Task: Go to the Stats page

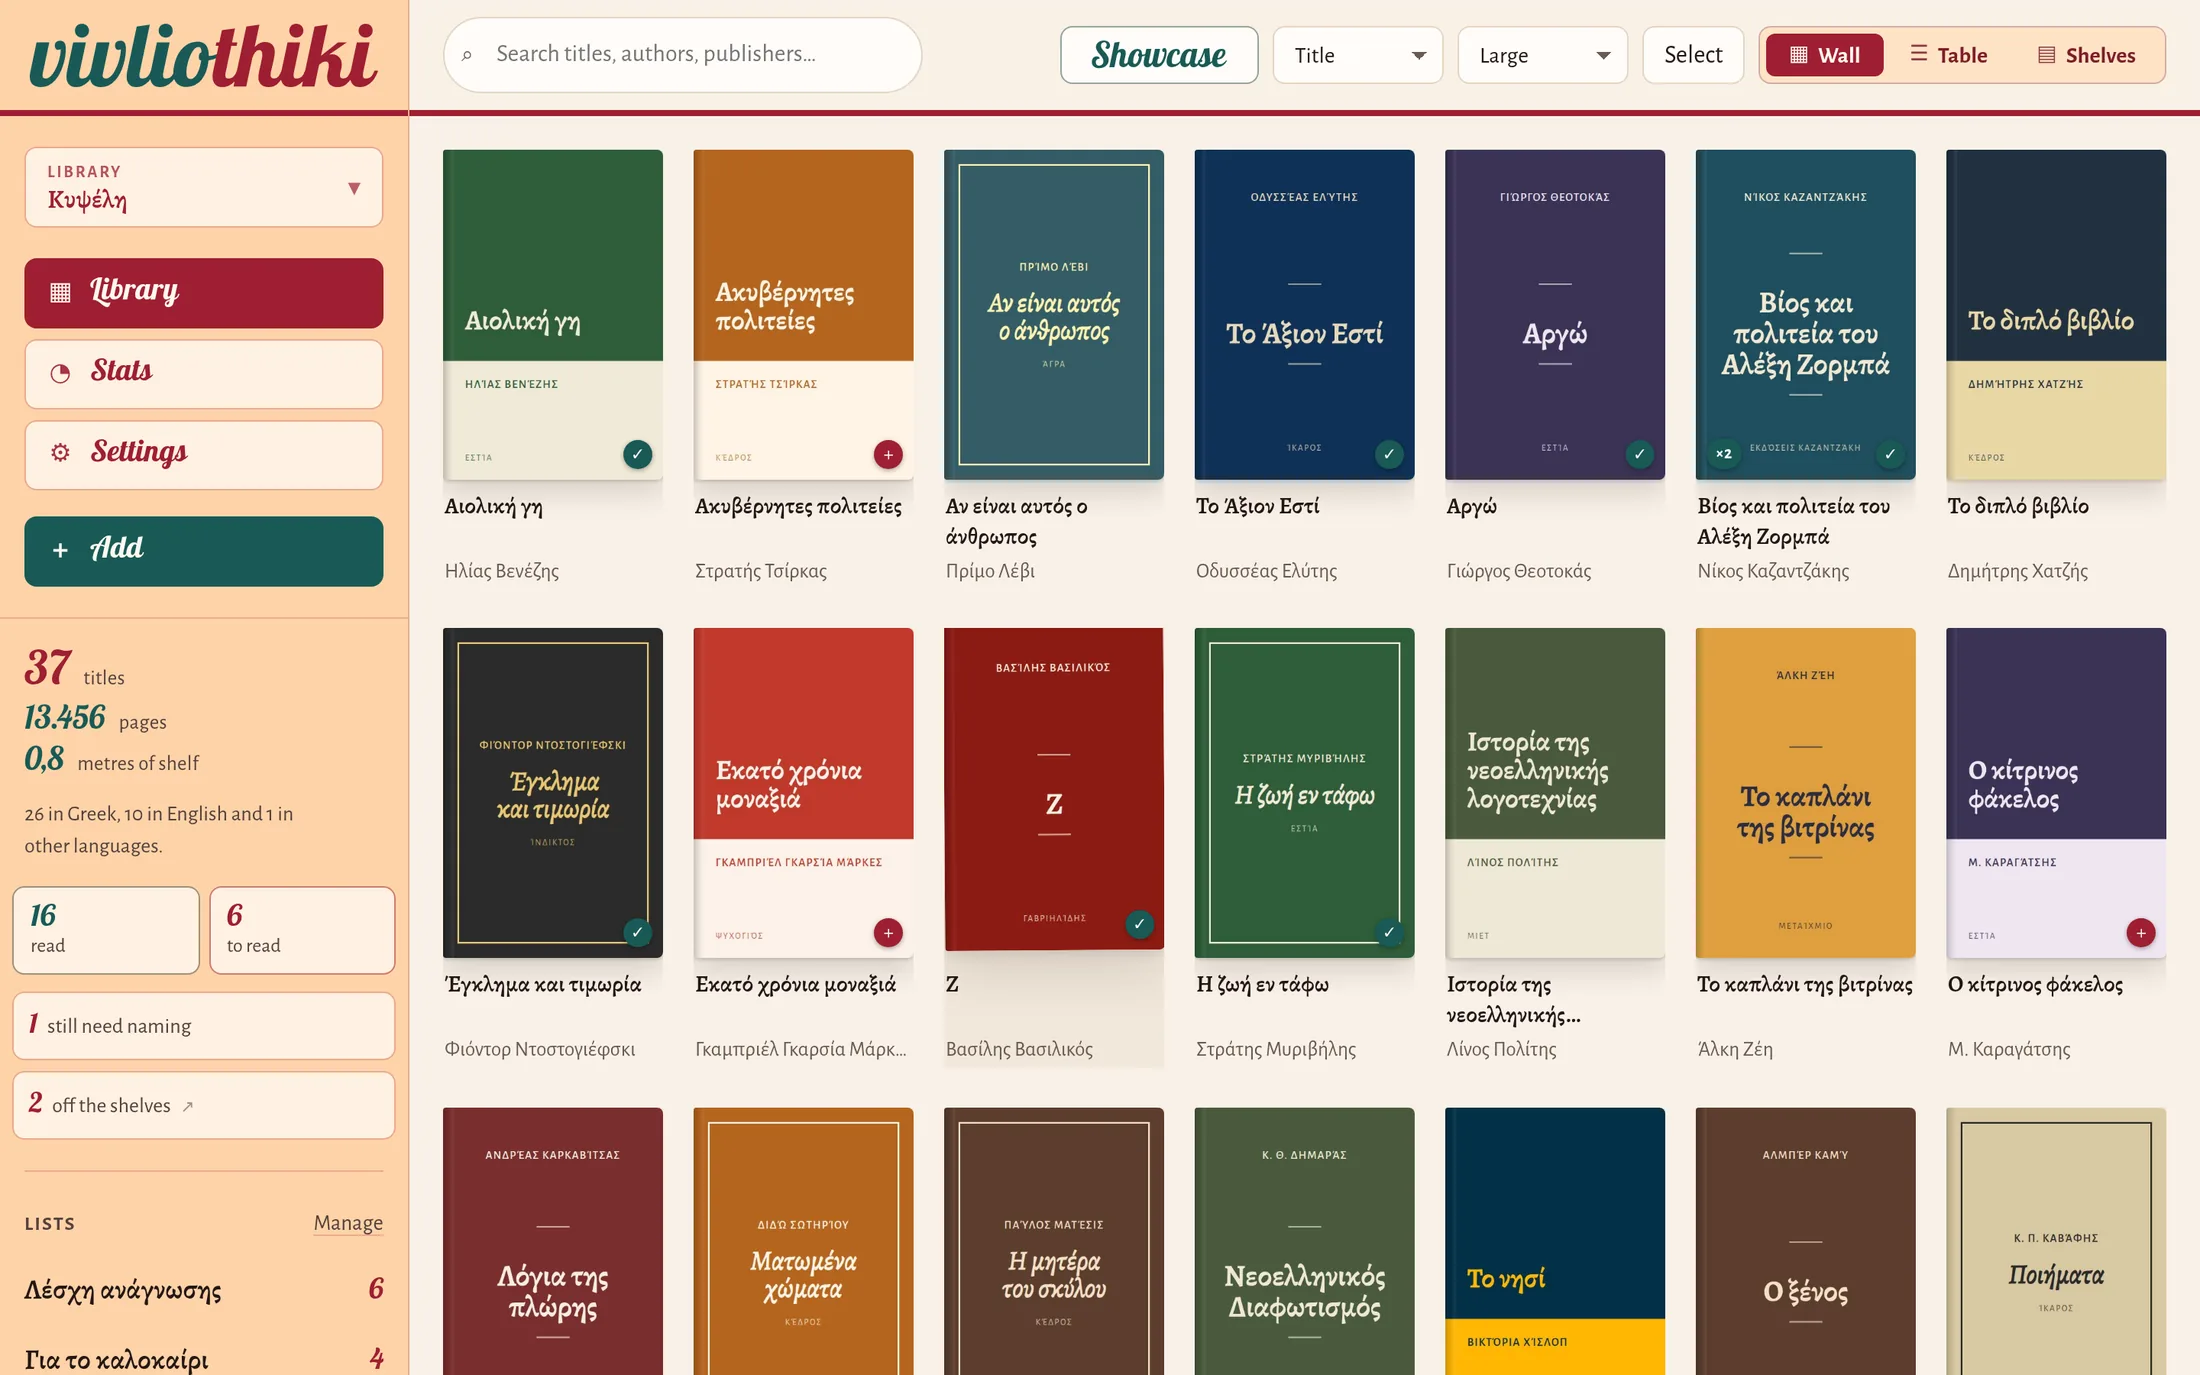Action: (204, 374)
